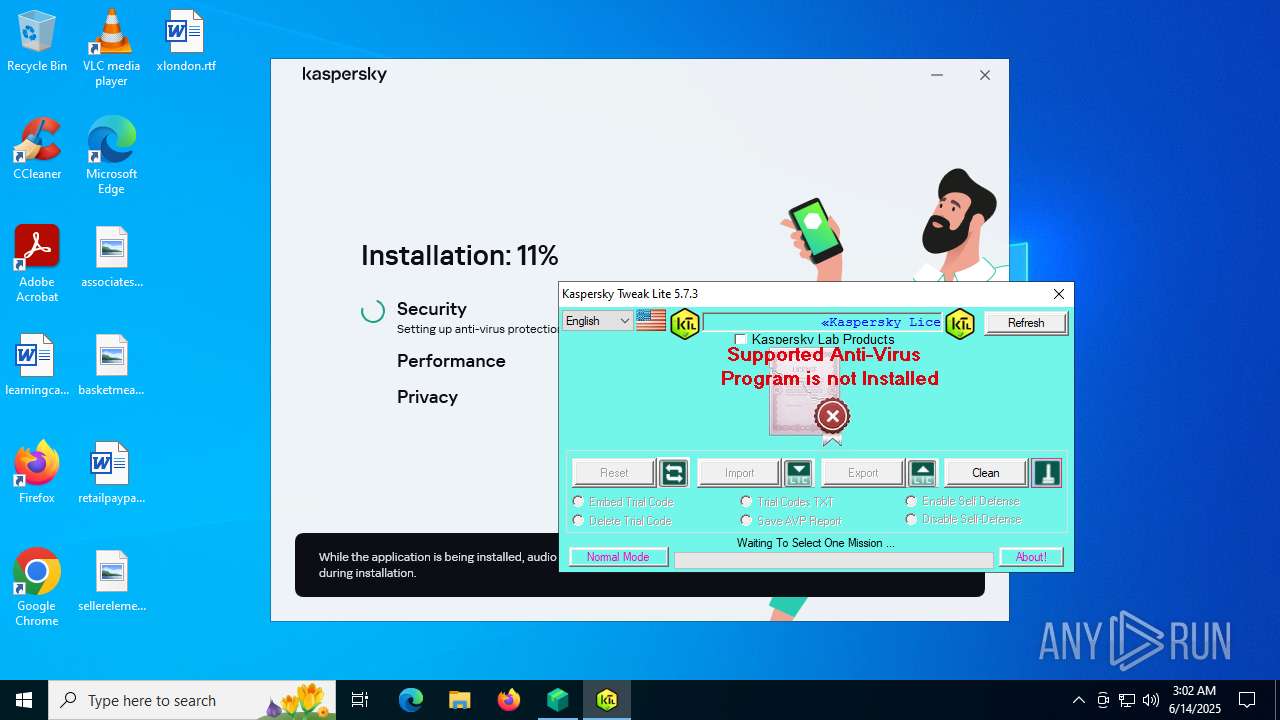Click the mission progress bar
This screenshot has height=720, width=1280.
pyautogui.click(x=834, y=560)
